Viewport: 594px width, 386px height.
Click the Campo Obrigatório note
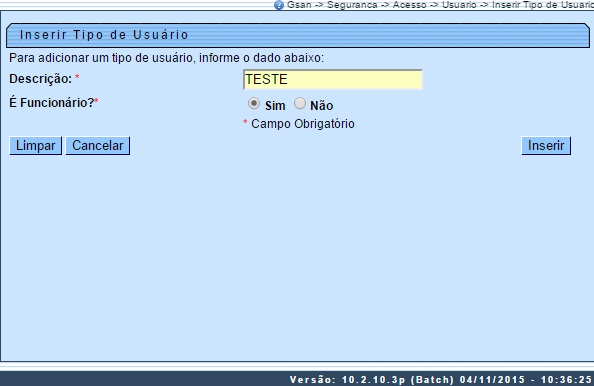(x=303, y=124)
